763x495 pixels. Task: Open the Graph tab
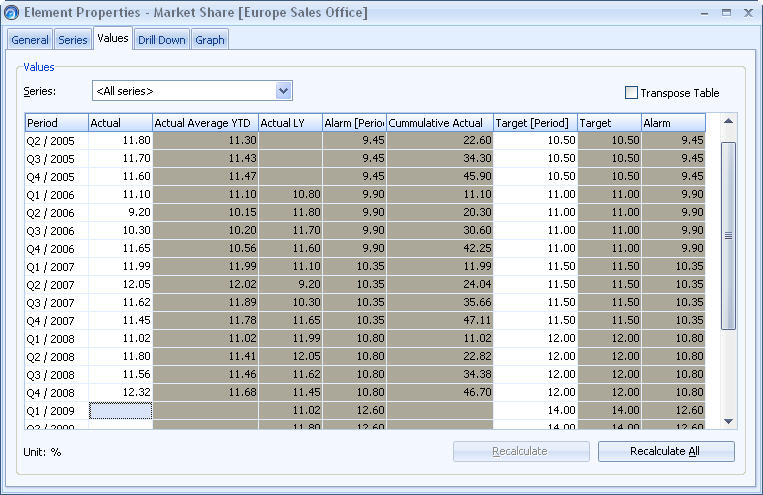210,40
